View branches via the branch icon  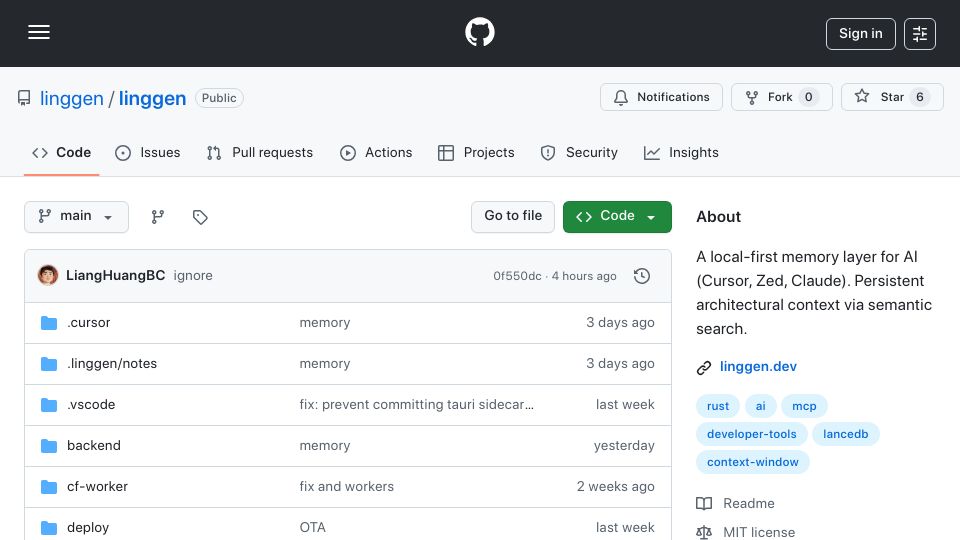point(158,217)
